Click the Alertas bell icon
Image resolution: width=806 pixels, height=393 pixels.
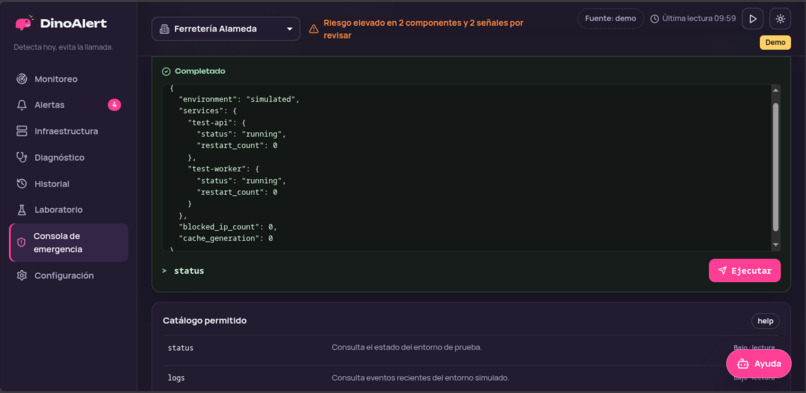tap(22, 105)
